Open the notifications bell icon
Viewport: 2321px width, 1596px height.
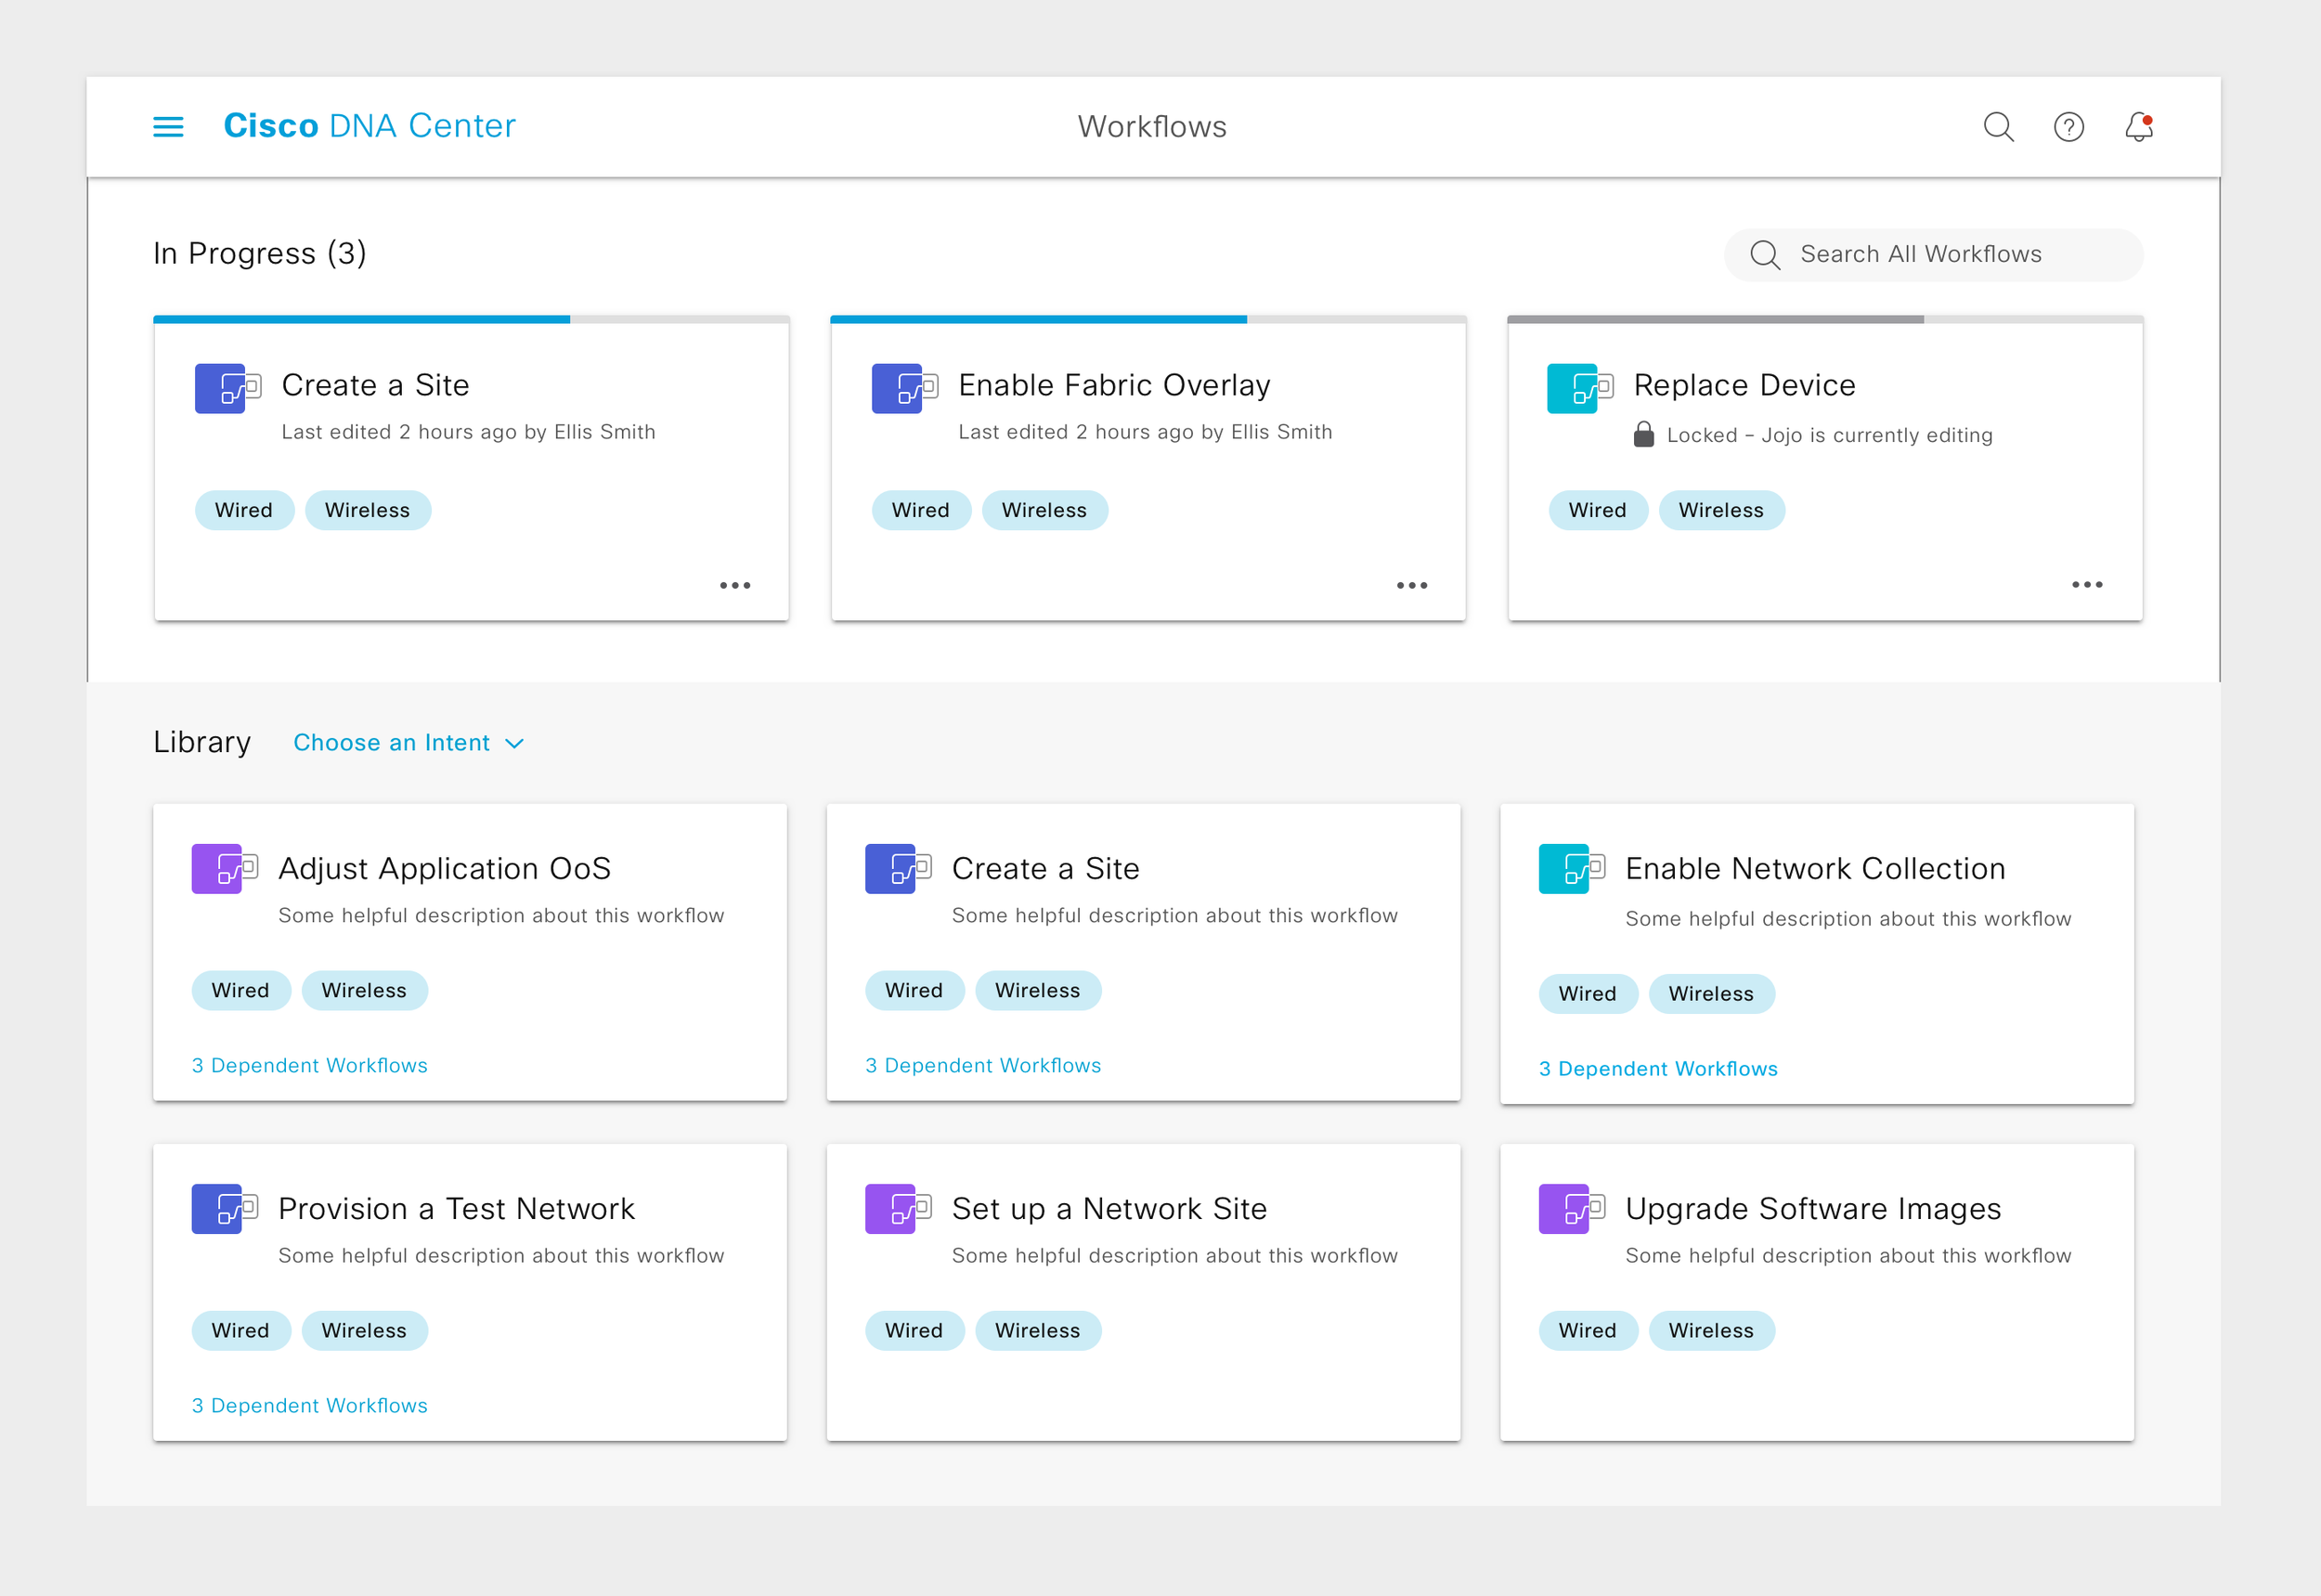pyautogui.click(x=2138, y=127)
